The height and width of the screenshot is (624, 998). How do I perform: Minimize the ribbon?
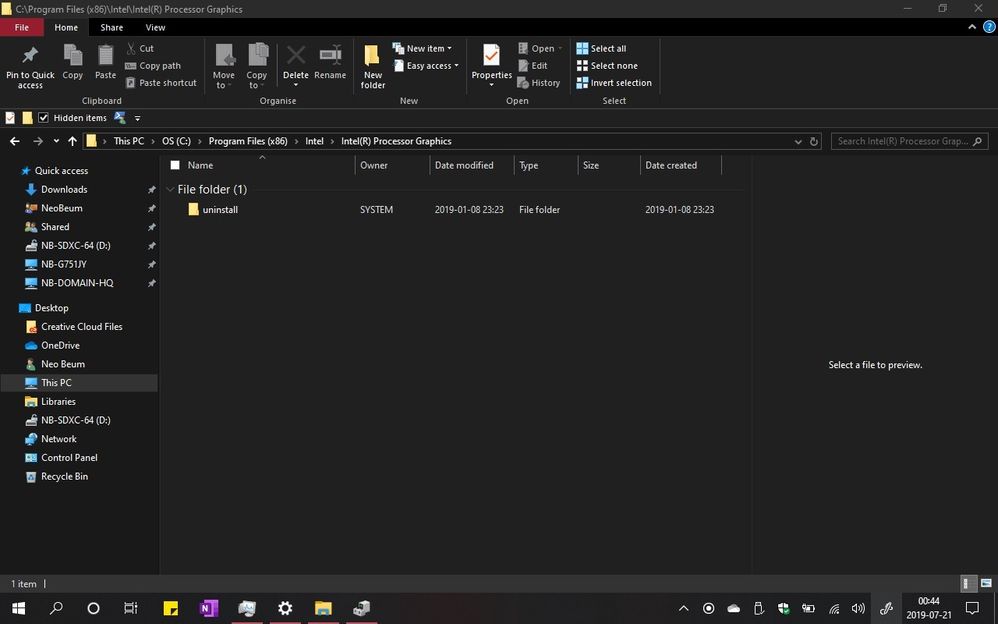point(972,27)
